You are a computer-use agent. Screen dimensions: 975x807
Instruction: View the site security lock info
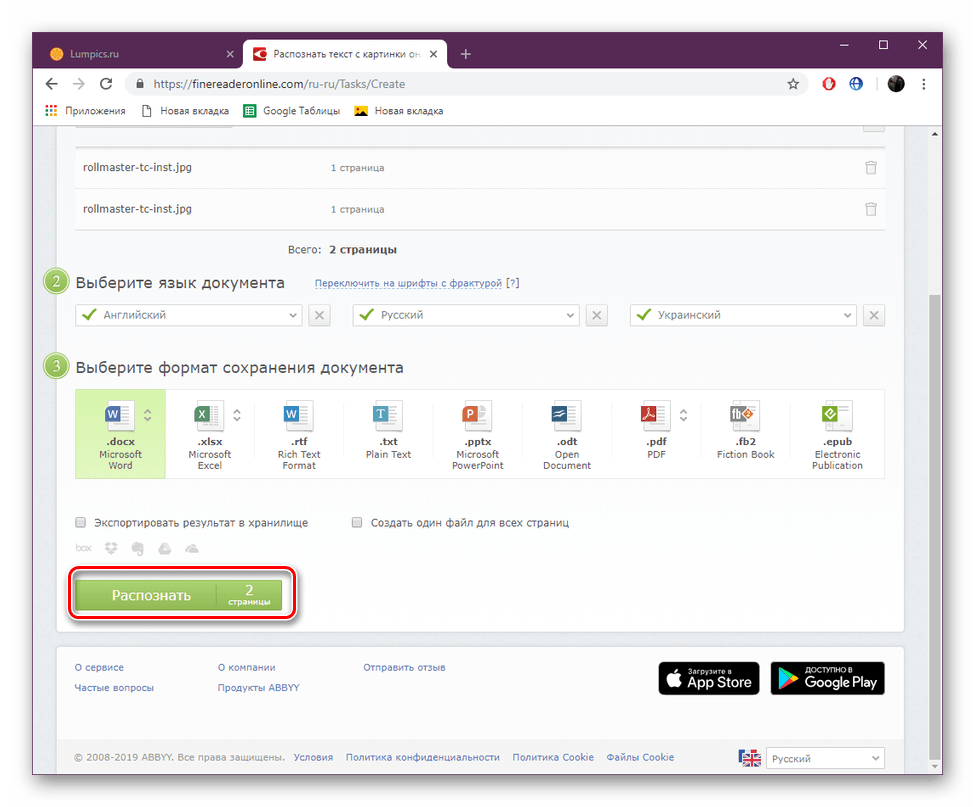(140, 84)
